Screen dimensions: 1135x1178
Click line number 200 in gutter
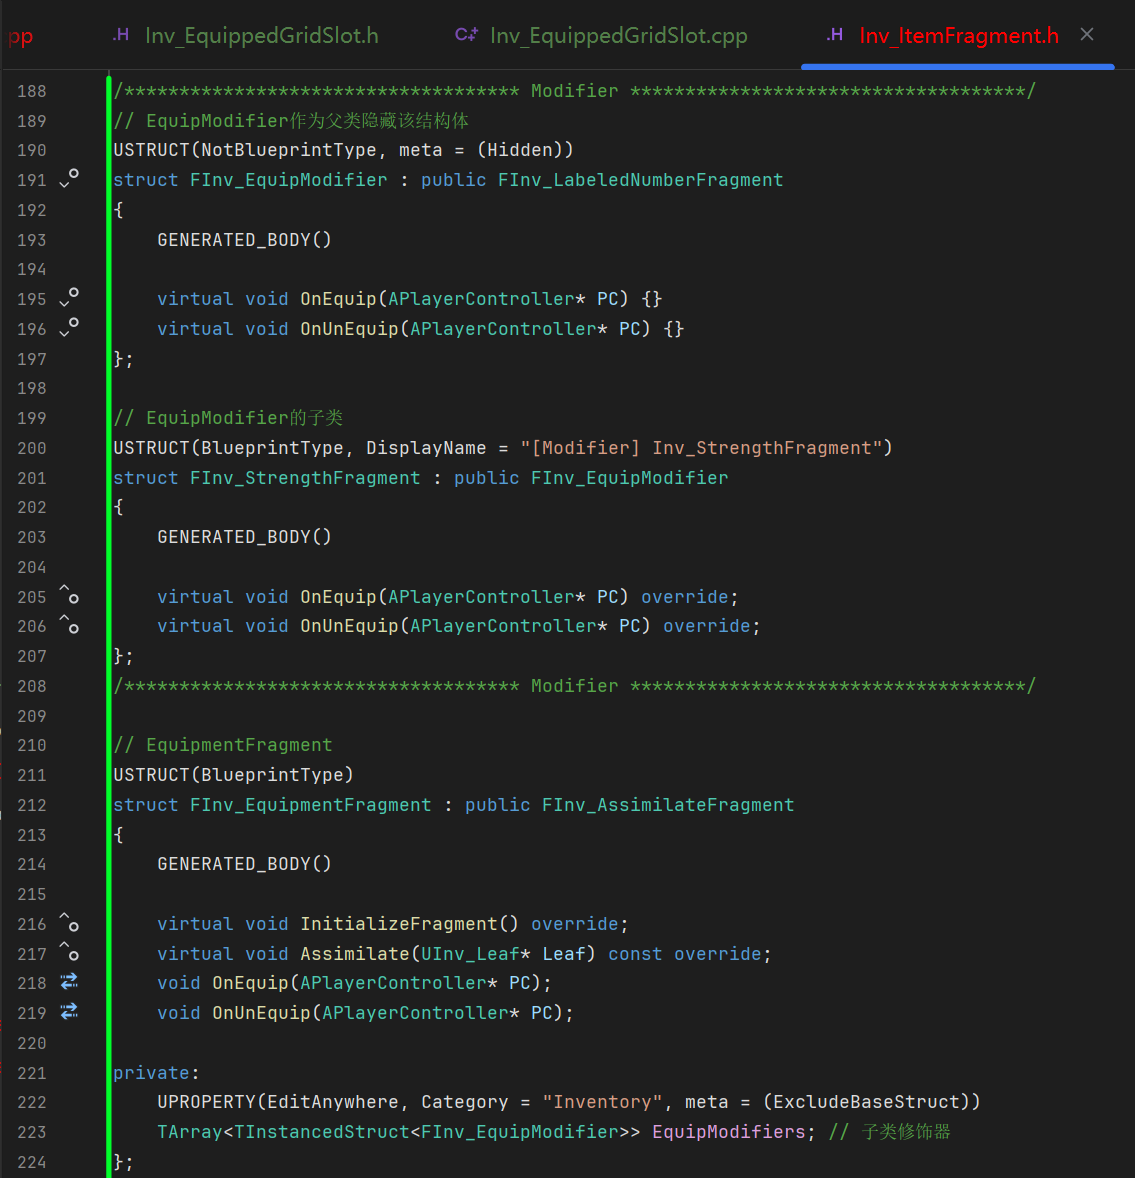[32, 448]
